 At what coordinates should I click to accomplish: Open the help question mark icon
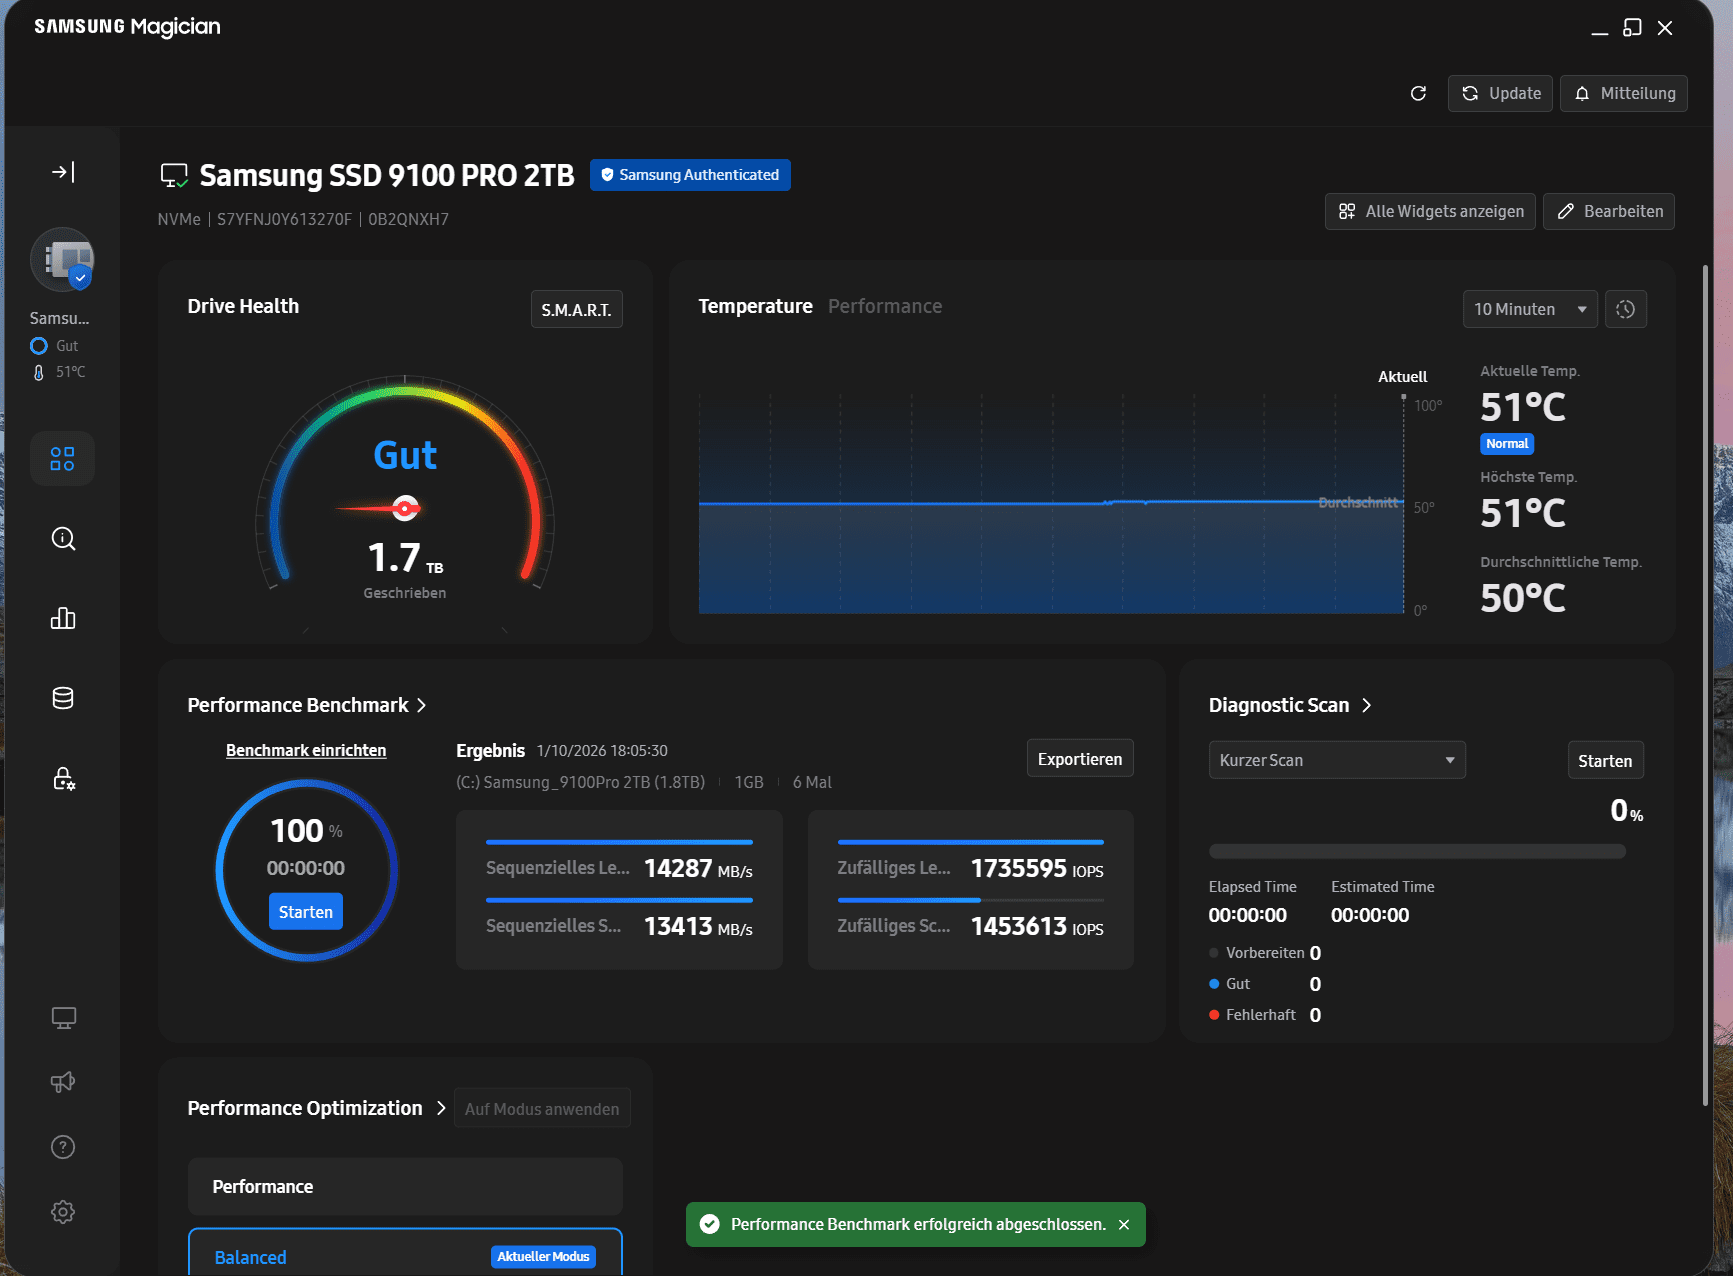(x=63, y=1147)
